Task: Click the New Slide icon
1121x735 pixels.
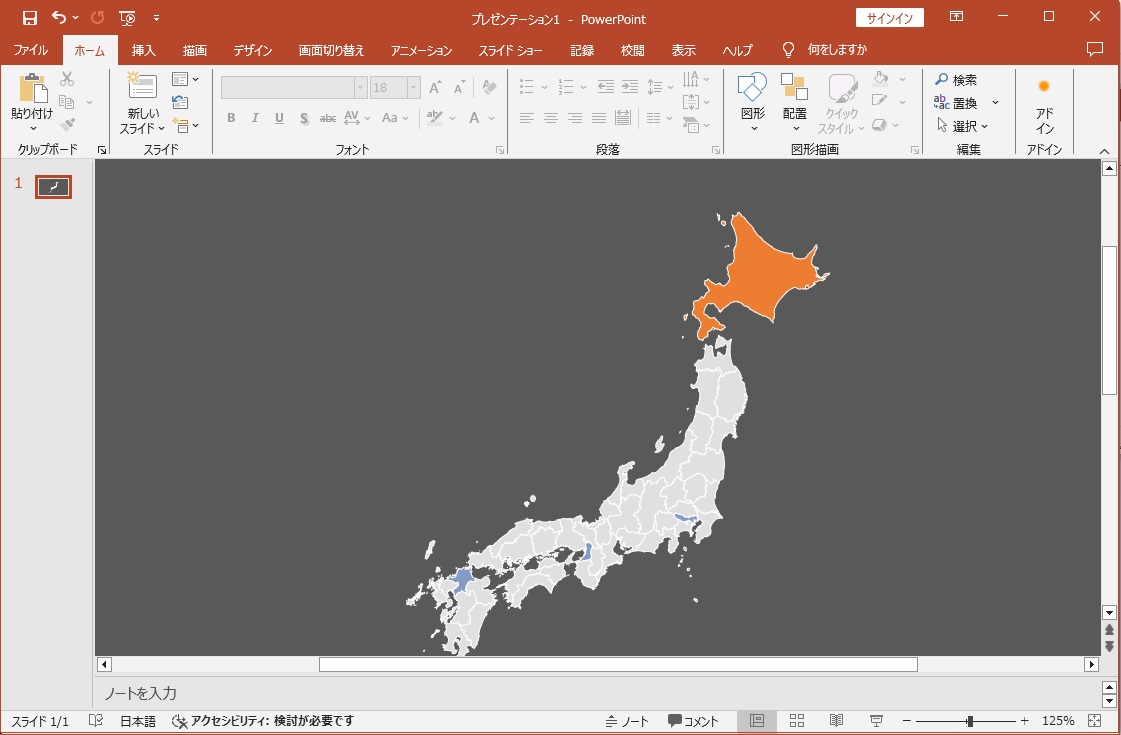Action: 142,87
